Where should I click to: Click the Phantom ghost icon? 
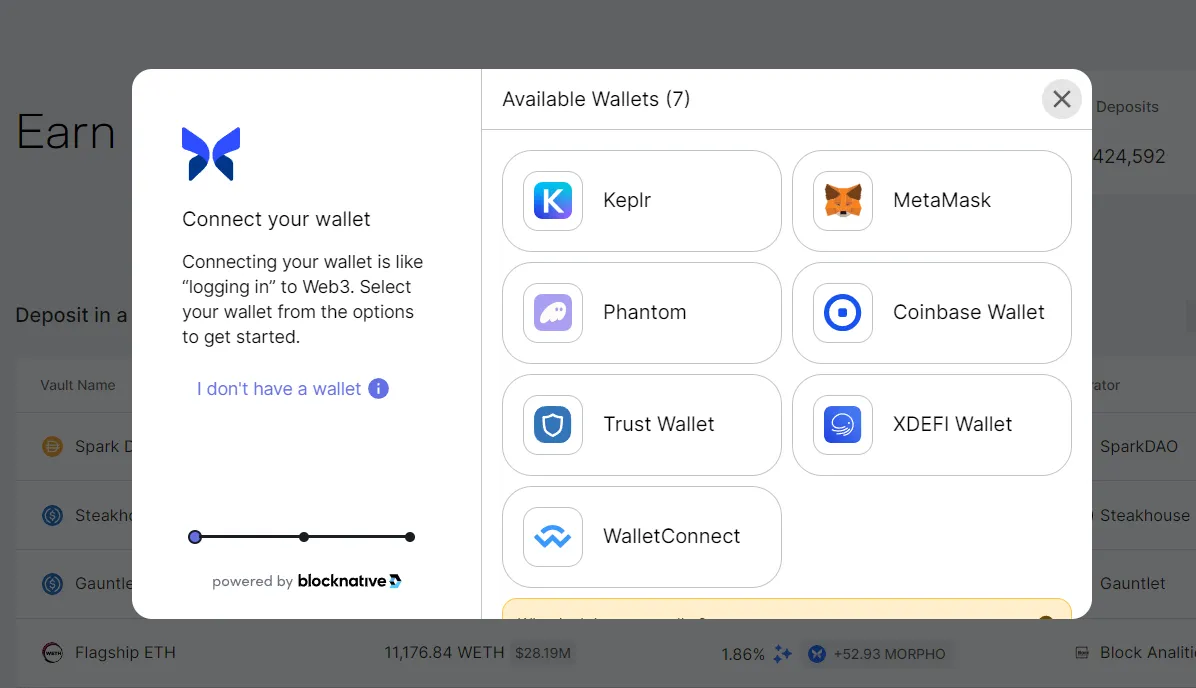pos(552,313)
